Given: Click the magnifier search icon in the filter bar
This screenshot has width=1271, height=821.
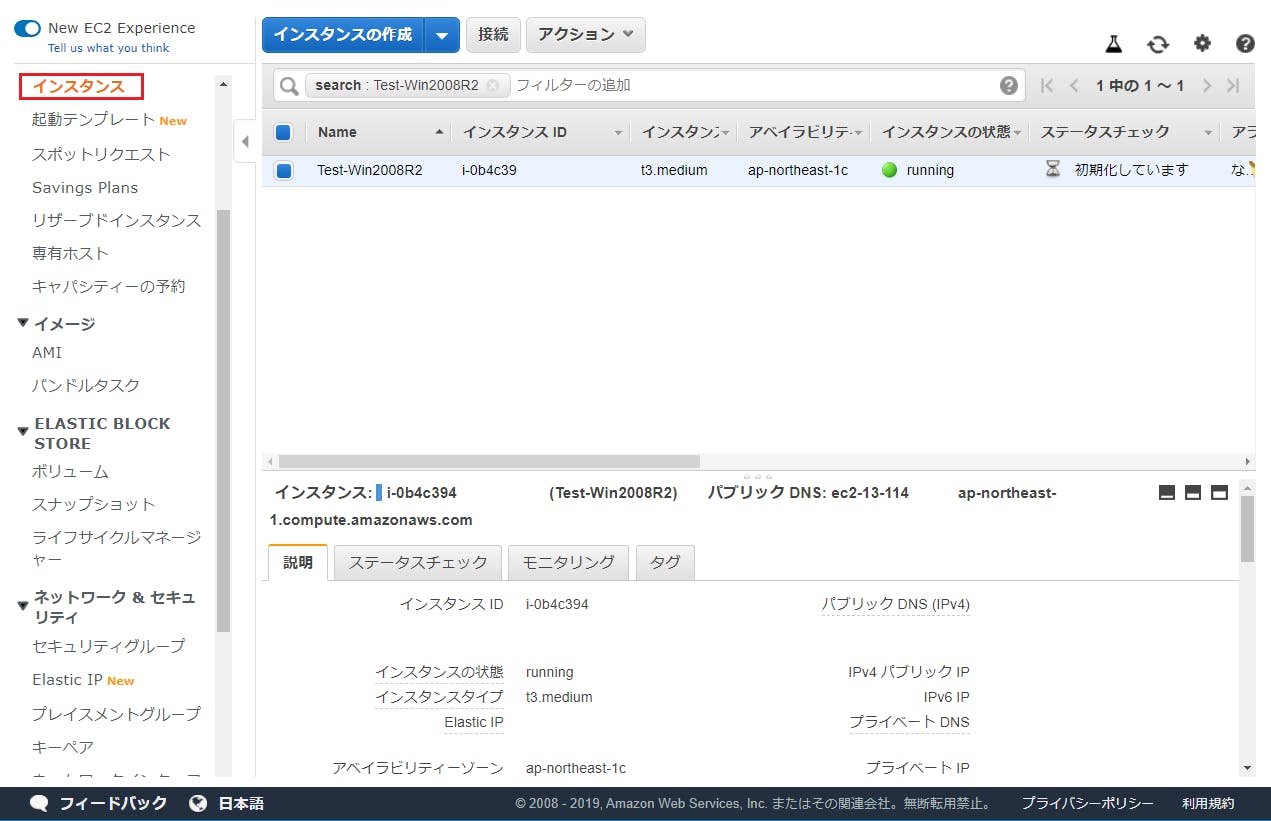Looking at the screenshot, I should (289, 86).
